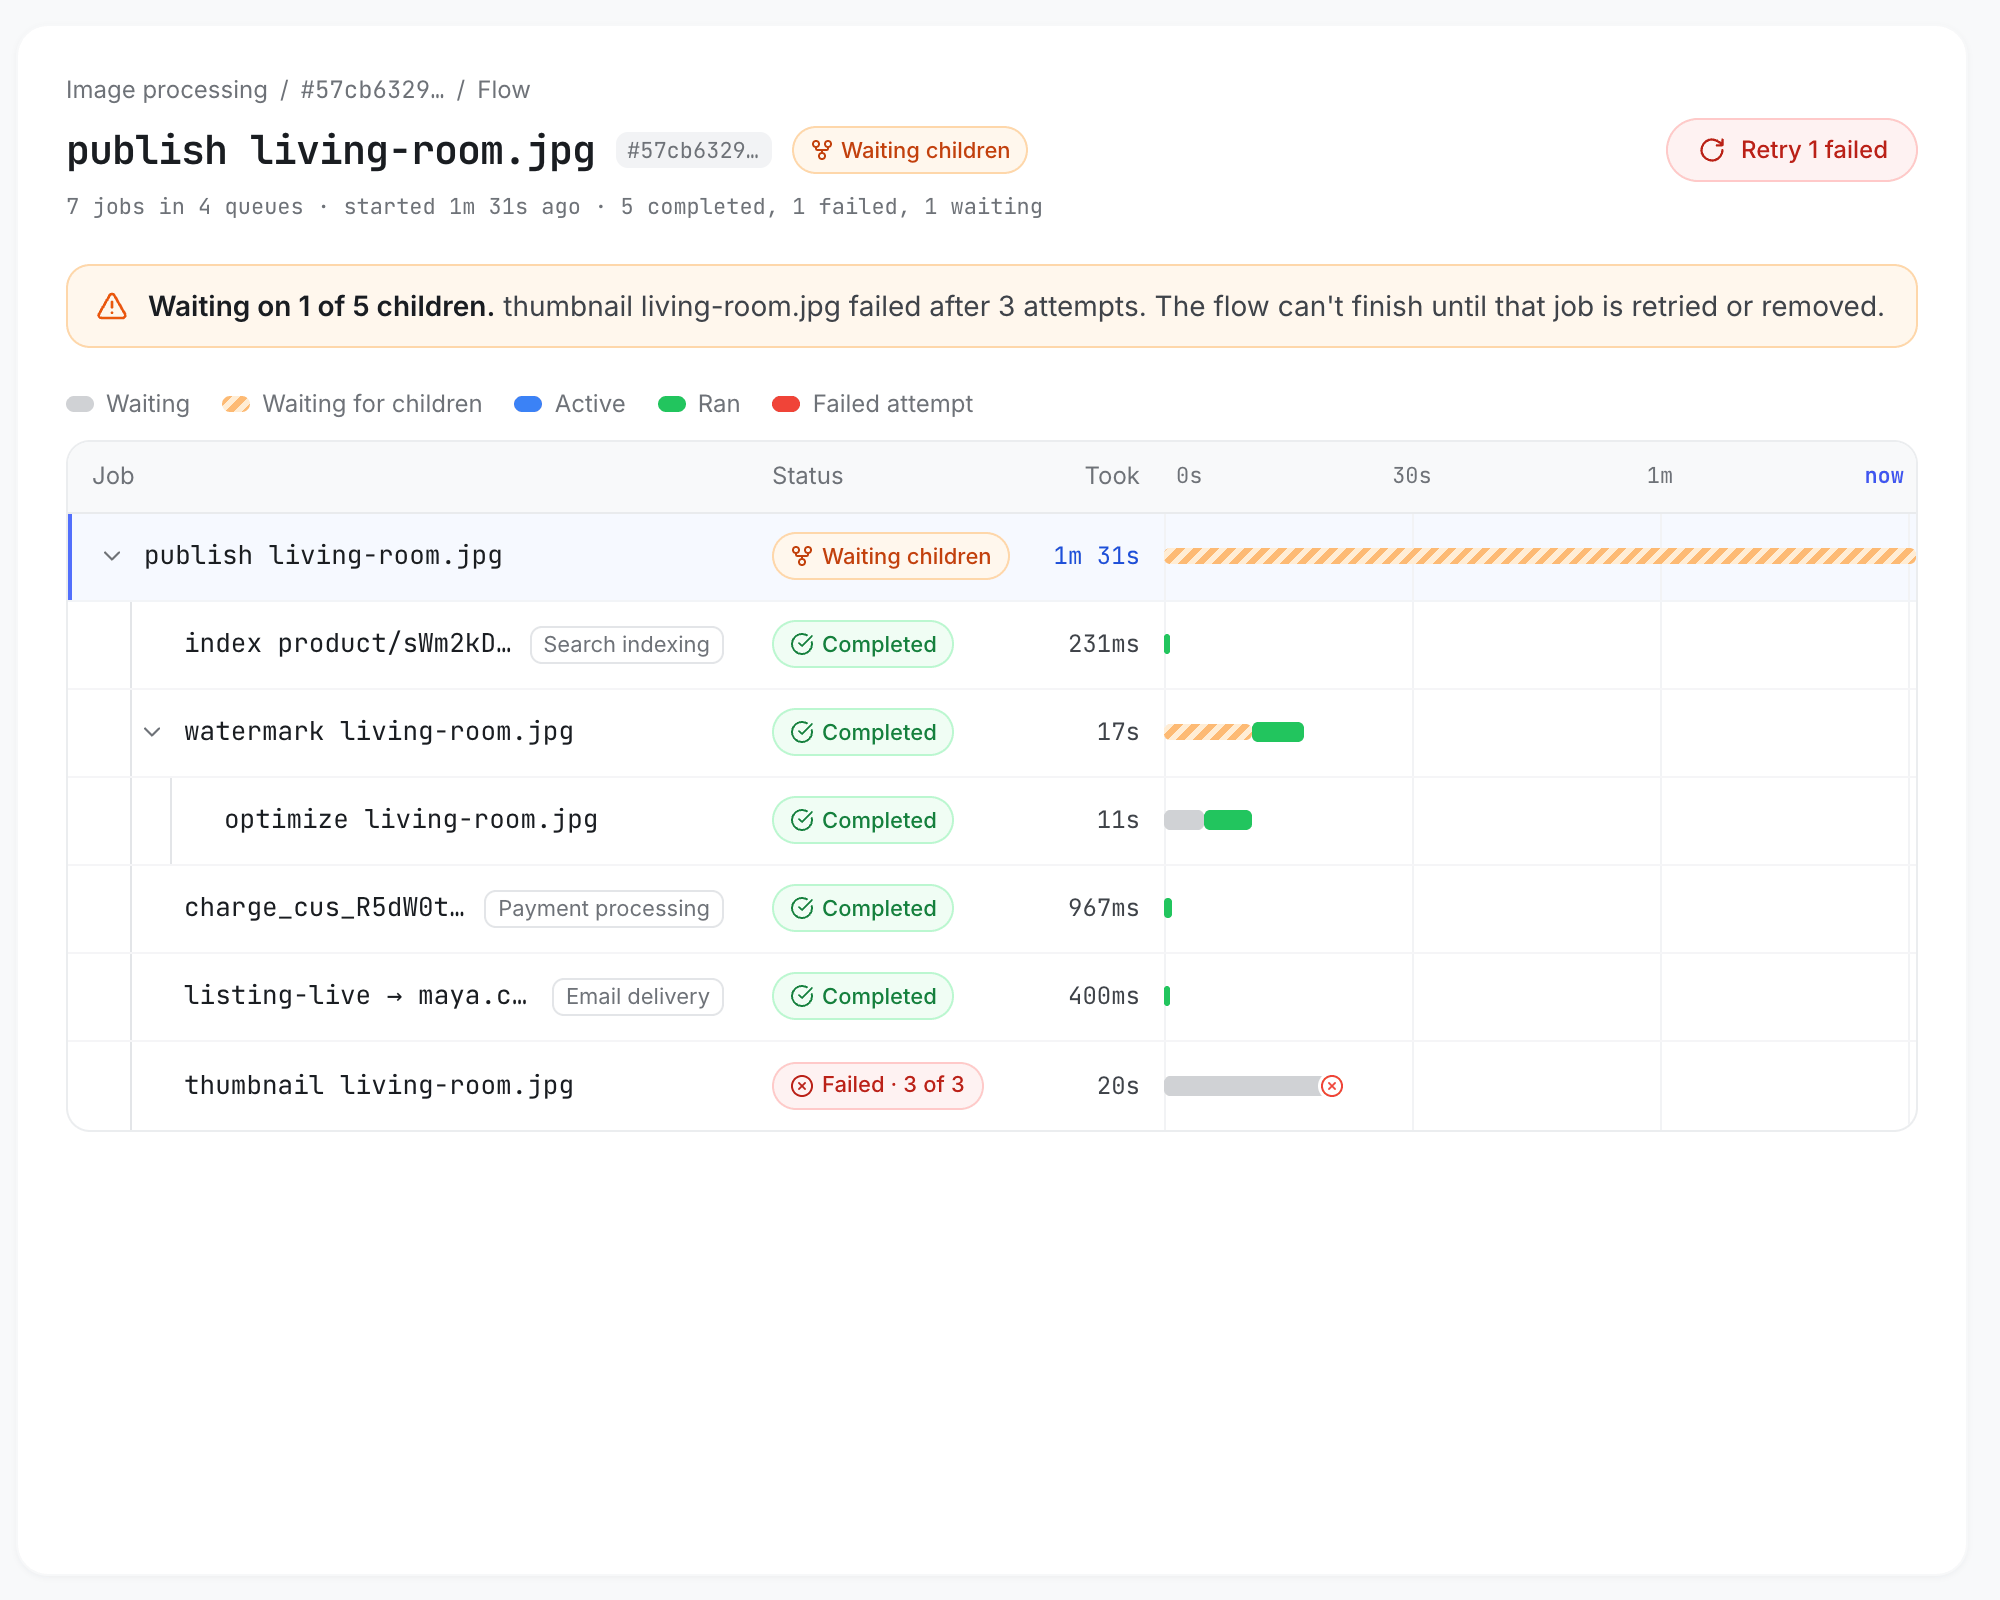Screen dimensions: 2000x1600
Task: Click the Waiting legend swatch
Action: [x=80, y=404]
